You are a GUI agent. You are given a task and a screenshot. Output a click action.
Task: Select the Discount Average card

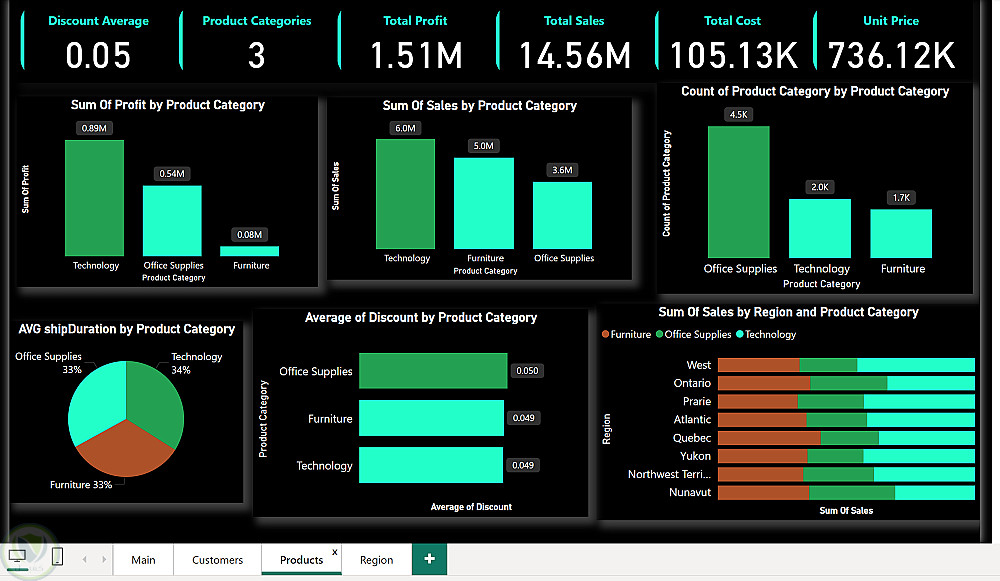98,42
